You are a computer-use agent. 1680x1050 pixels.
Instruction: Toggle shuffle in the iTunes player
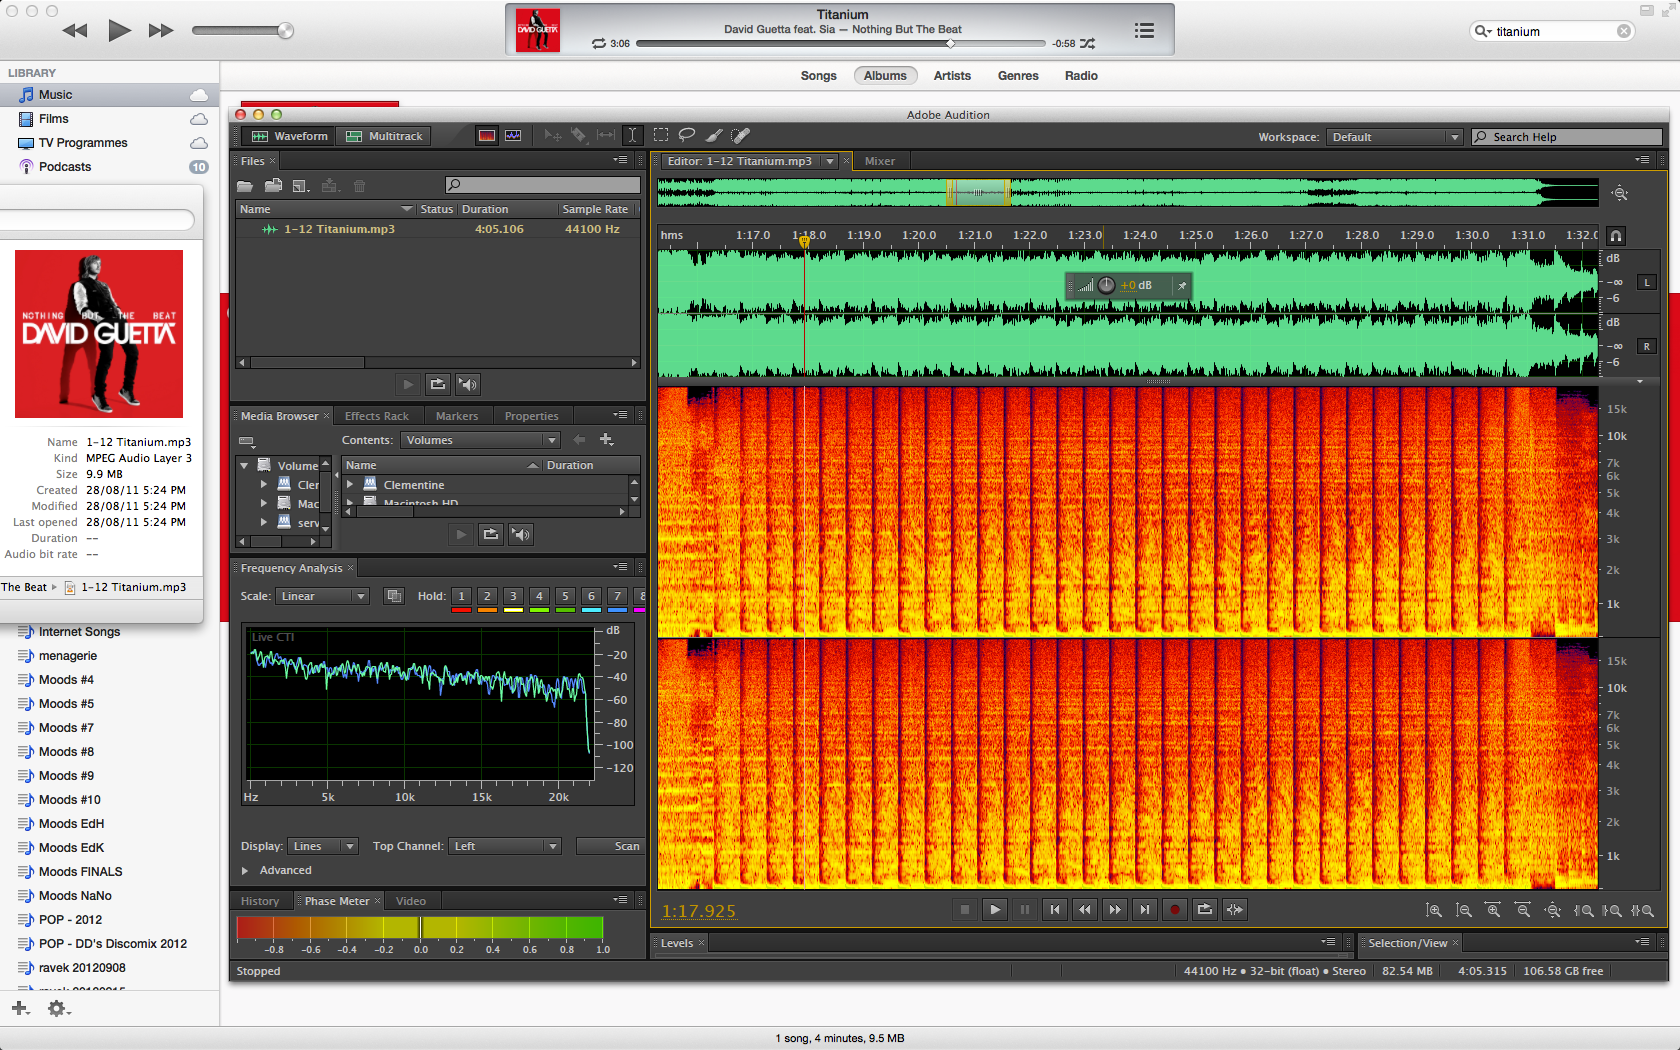pyautogui.click(x=1088, y=43)
